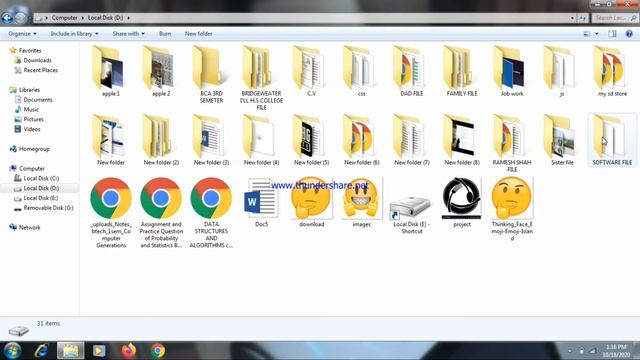
Task: Launch Internet Explorer from taskbar
Action: 41,351
